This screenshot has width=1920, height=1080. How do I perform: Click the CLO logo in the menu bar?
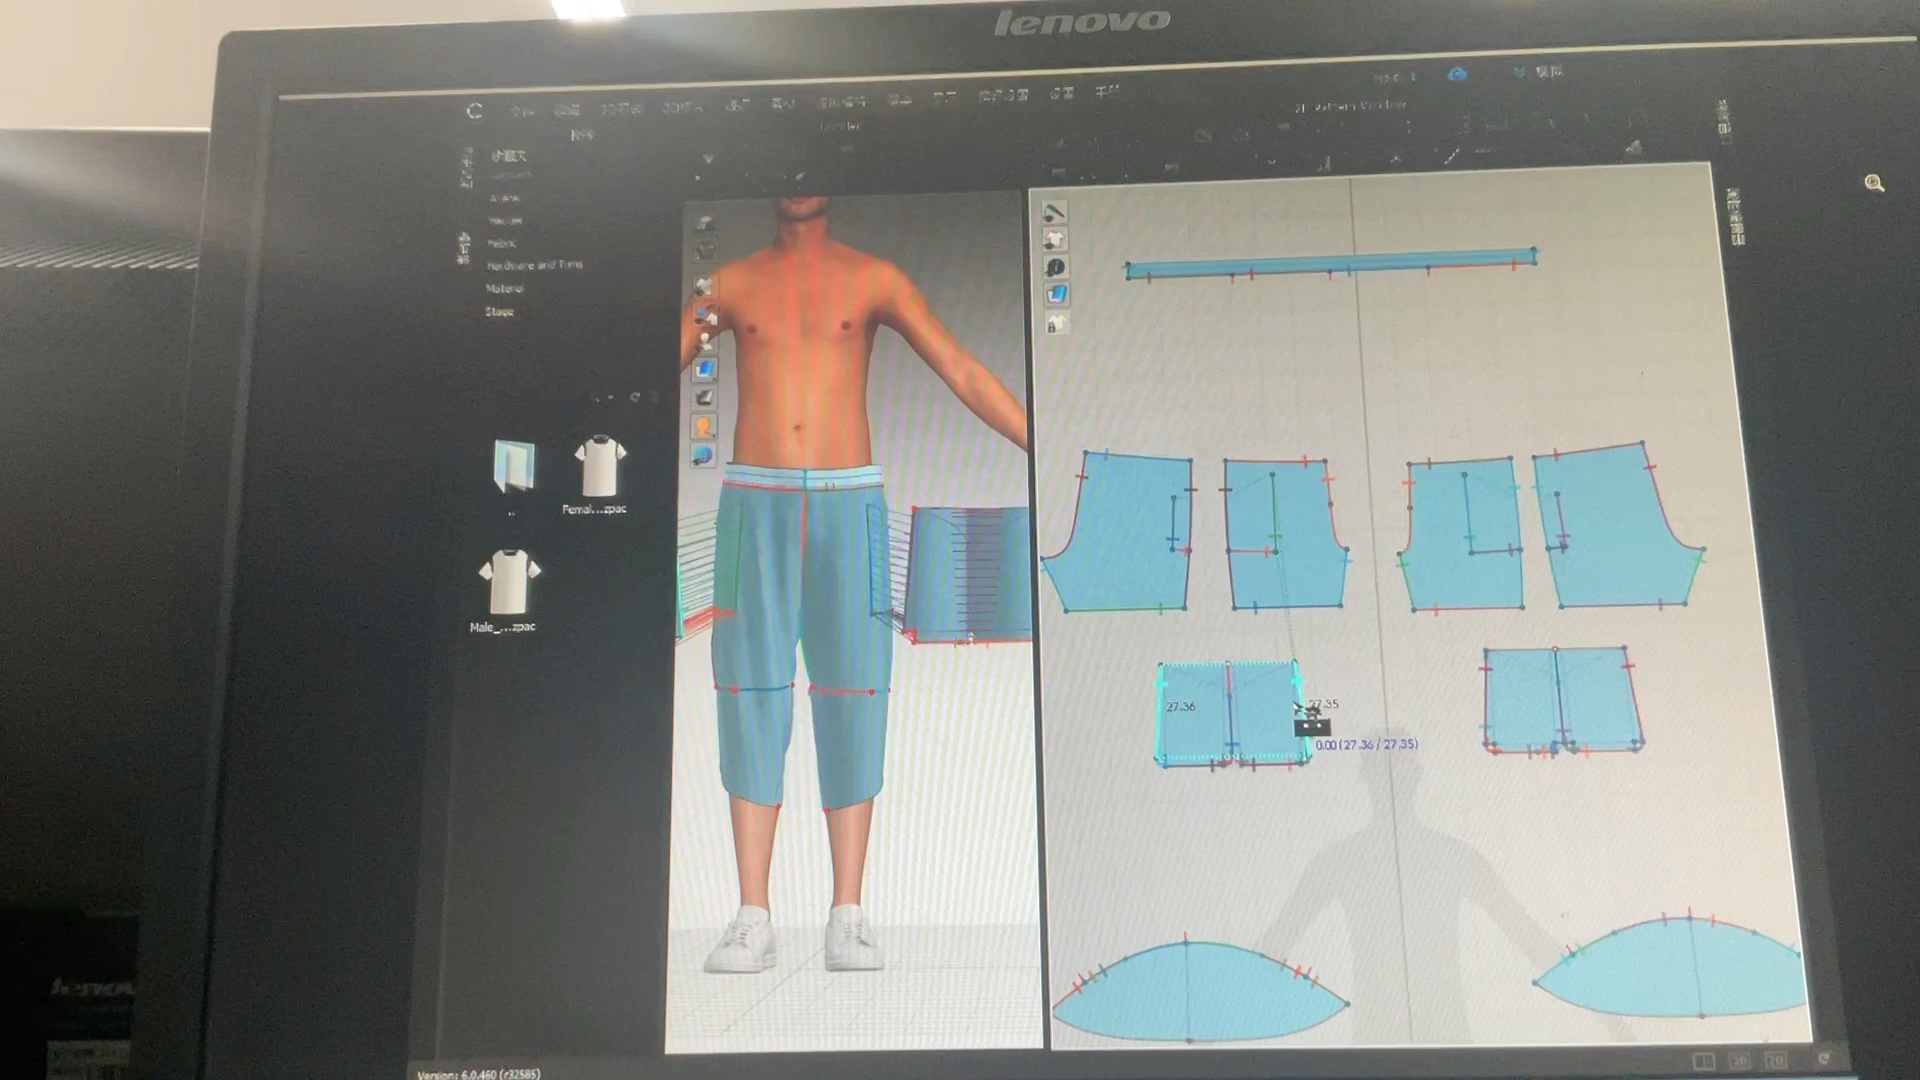[x=474, y=111]
